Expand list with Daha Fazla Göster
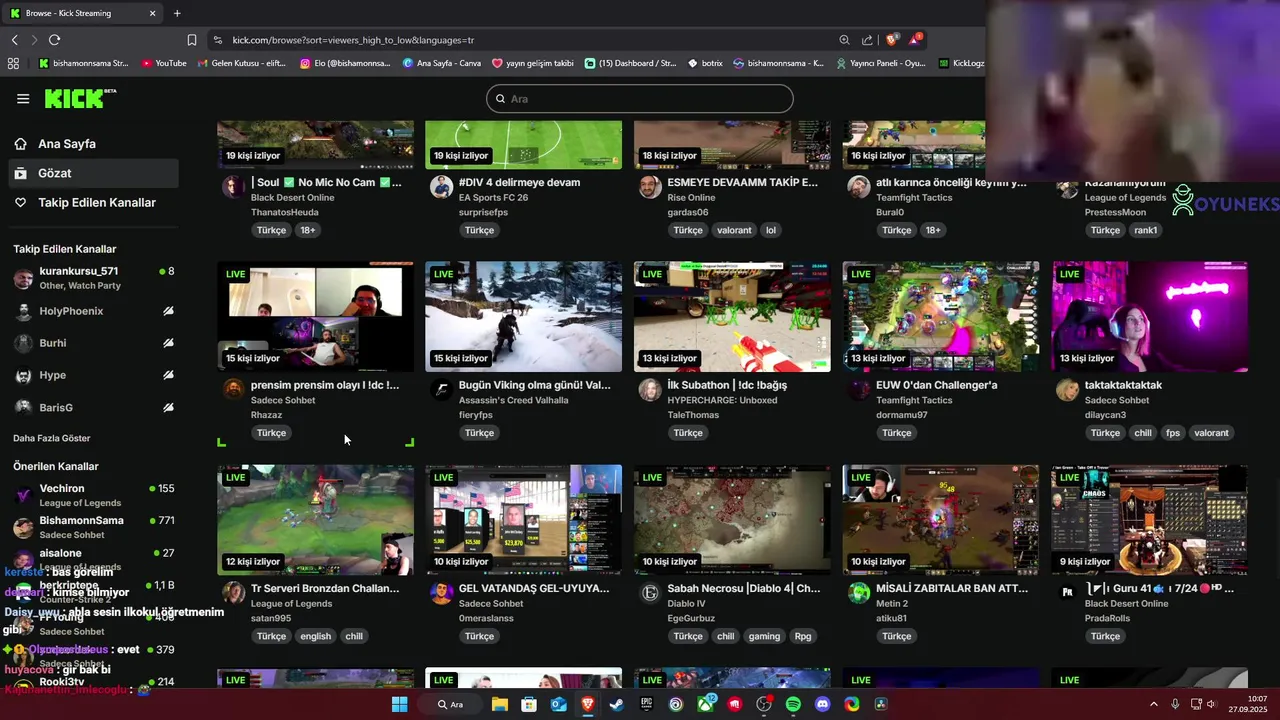Screen dimensions: 1280x720 52,438
